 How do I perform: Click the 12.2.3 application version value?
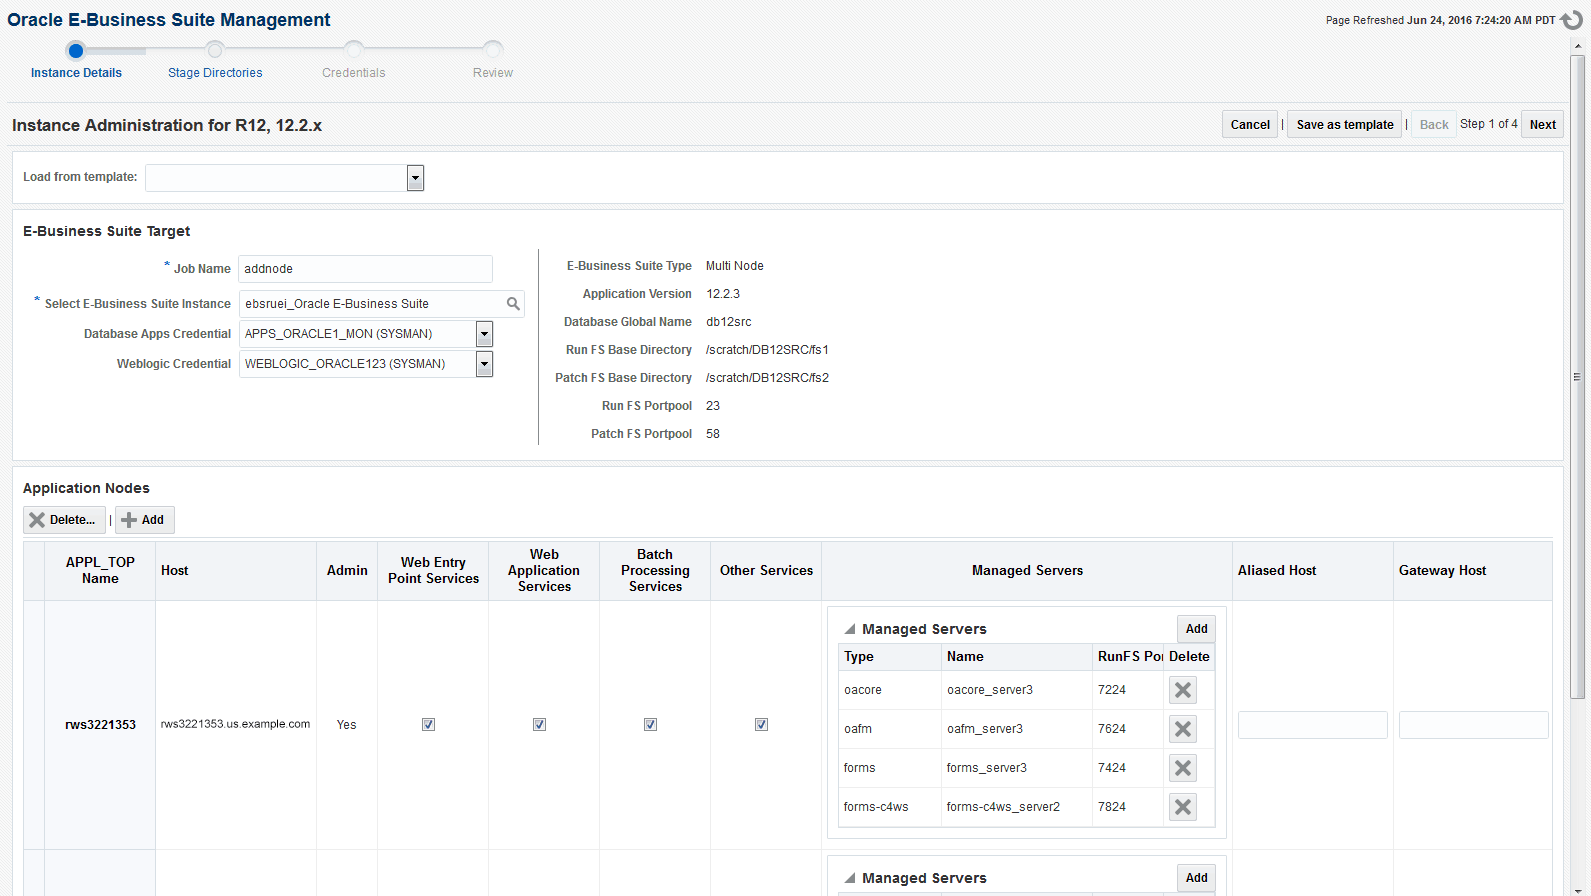tap(723, 294)
